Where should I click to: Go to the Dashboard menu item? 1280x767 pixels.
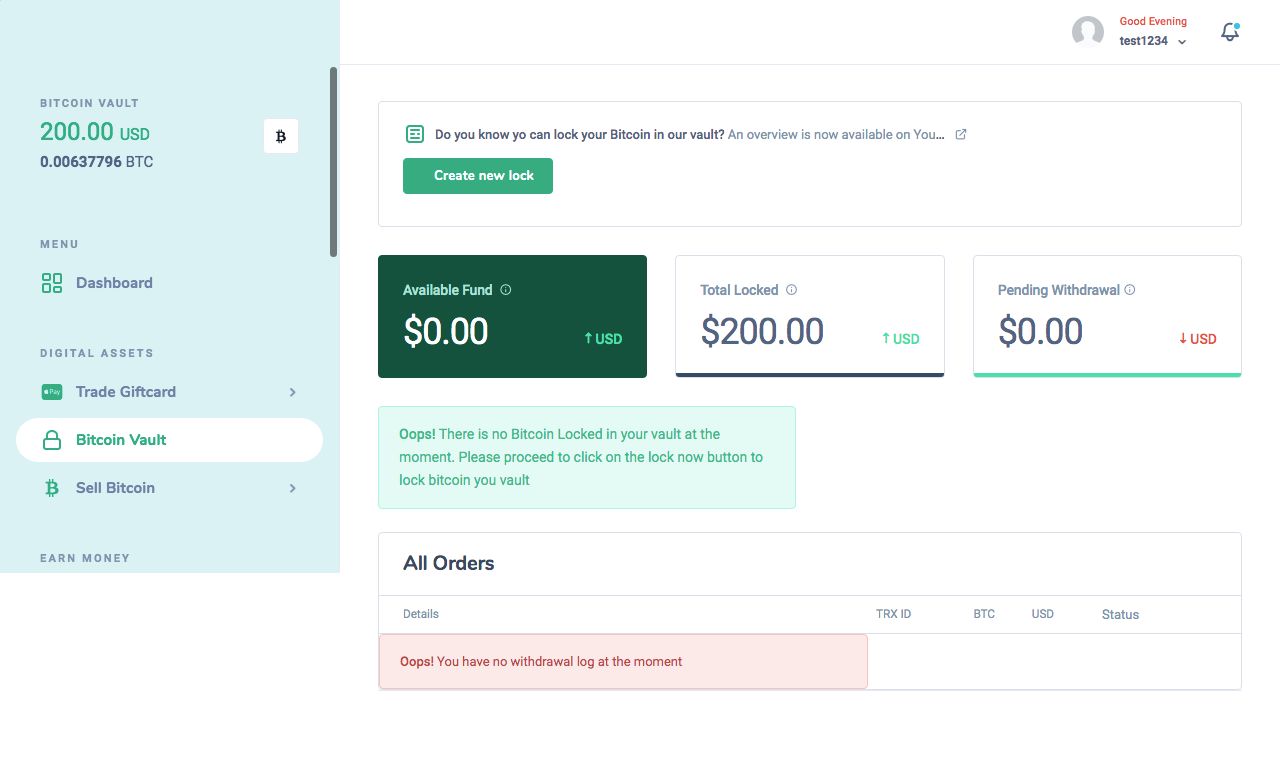coord(114,283)
